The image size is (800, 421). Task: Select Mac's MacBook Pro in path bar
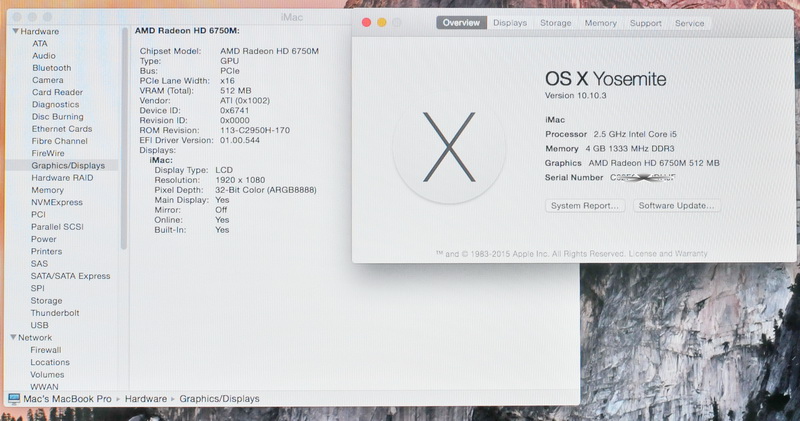pyautogui.click(x=67, y=399)
